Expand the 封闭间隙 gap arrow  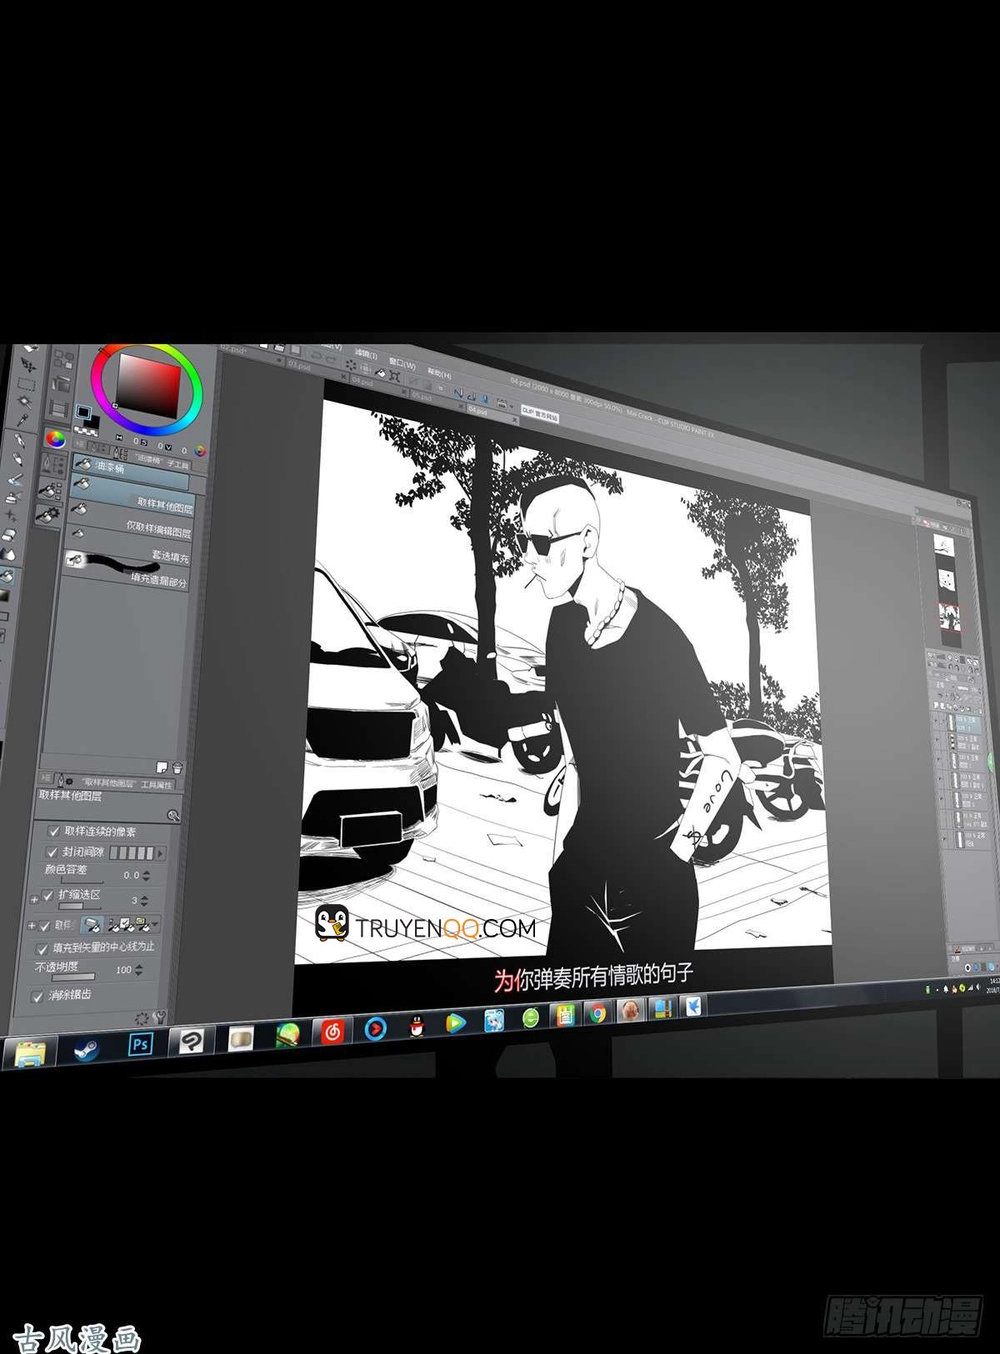pyautogui.click(x=160, y=854)
